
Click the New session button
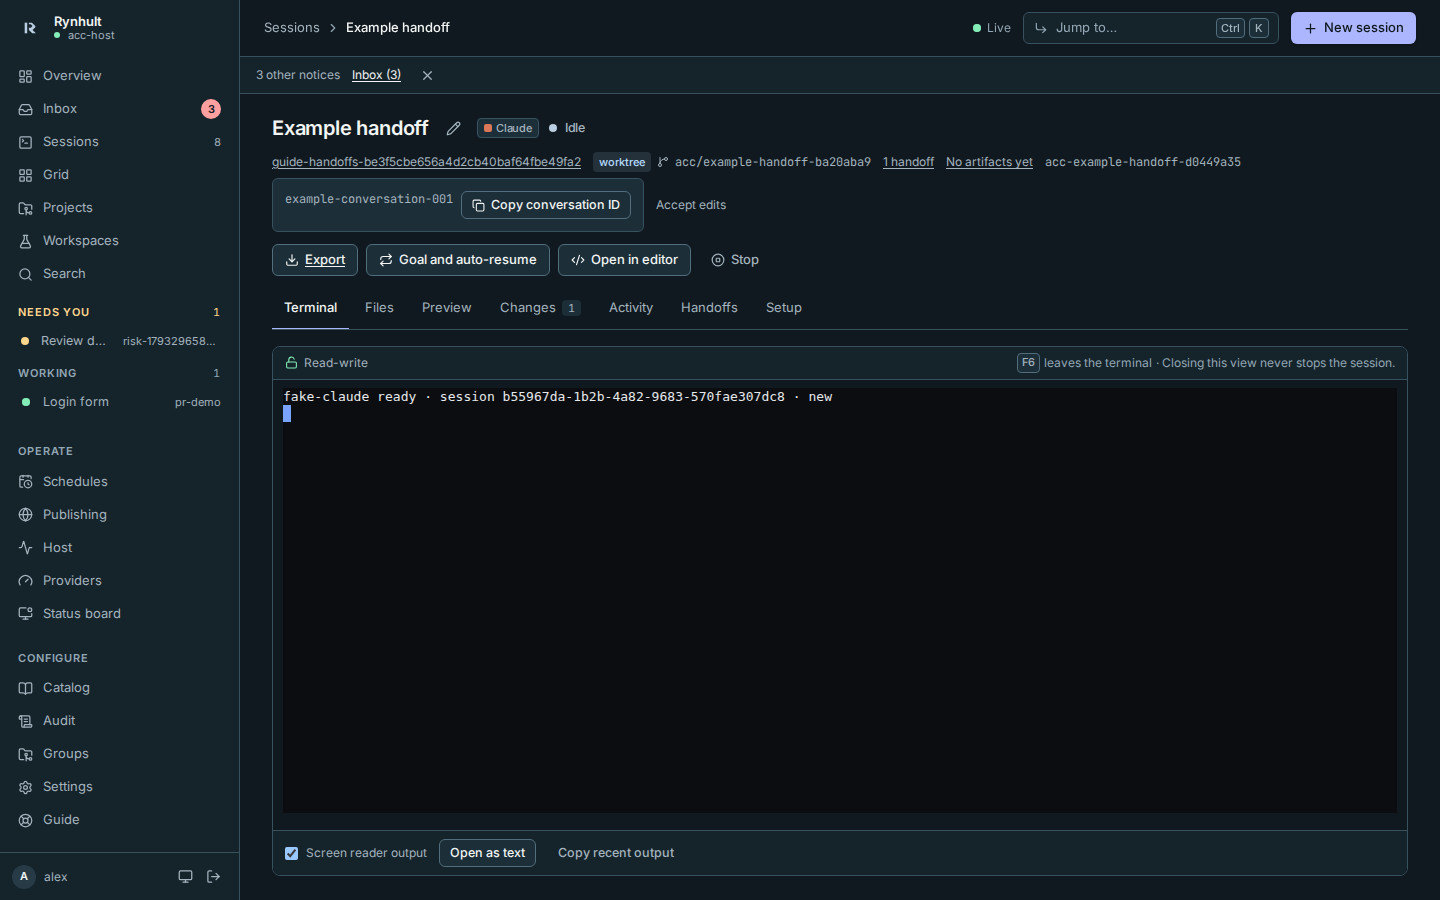click(x=1353, y=28)
